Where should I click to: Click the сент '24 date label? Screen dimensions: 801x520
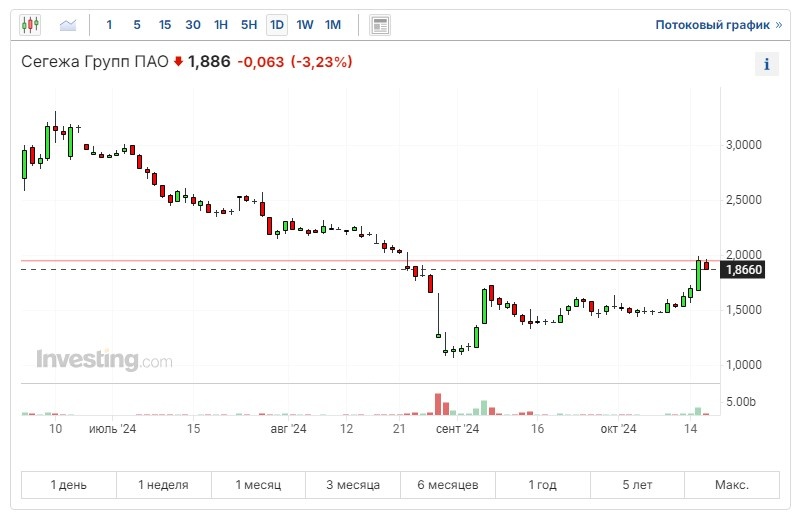point(457,429)
